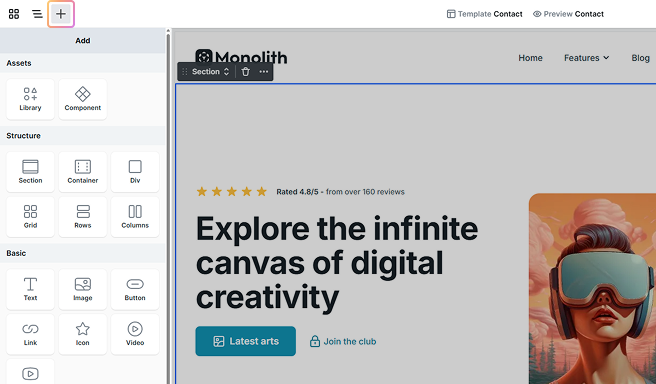Image resolution: width=656 pixels, height=384 pixels.
Task: Insert a Columns layout element
Action: (135, 217)
